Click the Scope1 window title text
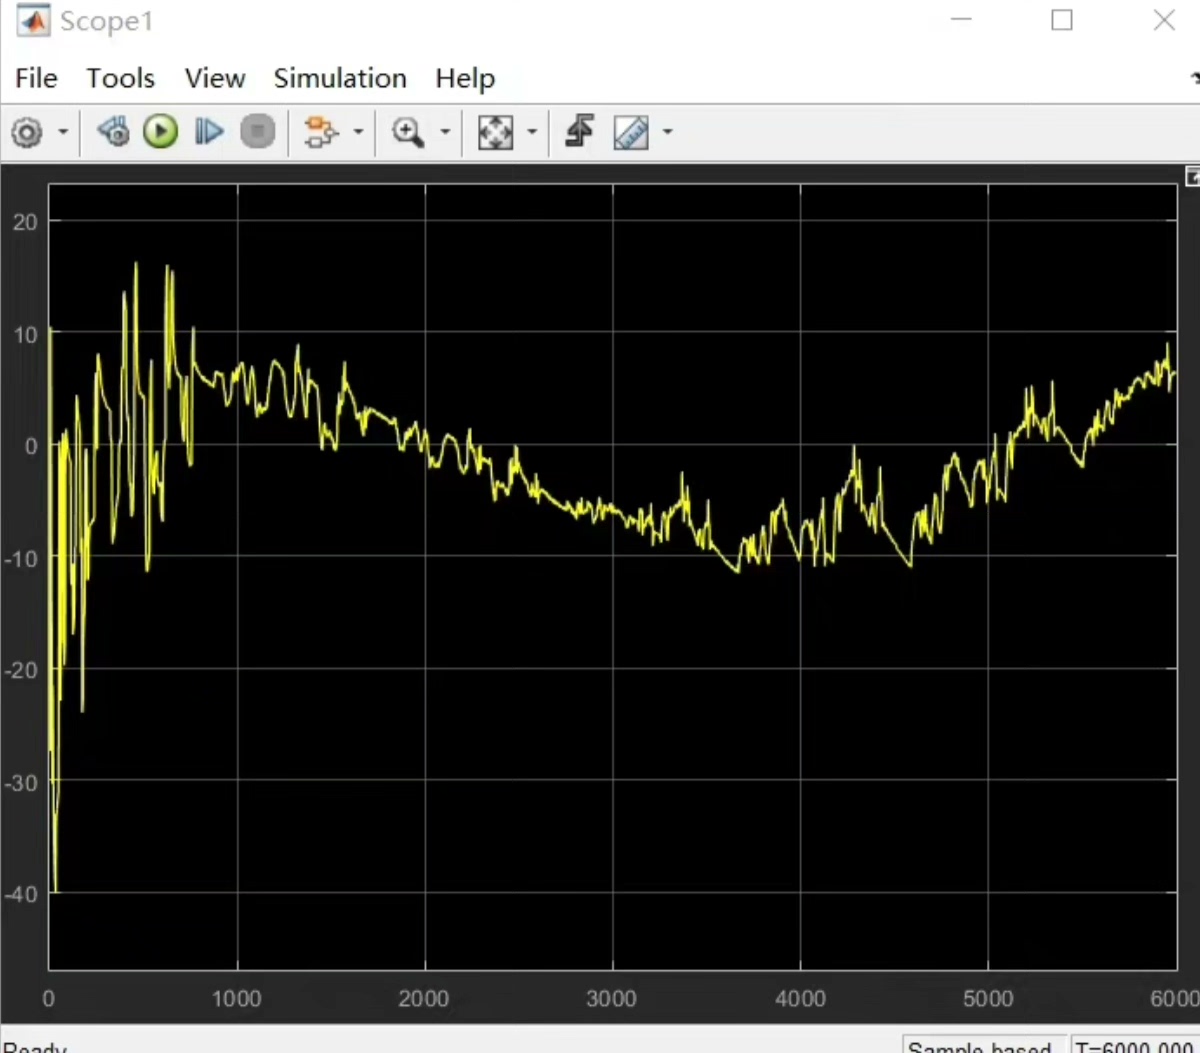1200x1053 pixels. coord(106,21)
